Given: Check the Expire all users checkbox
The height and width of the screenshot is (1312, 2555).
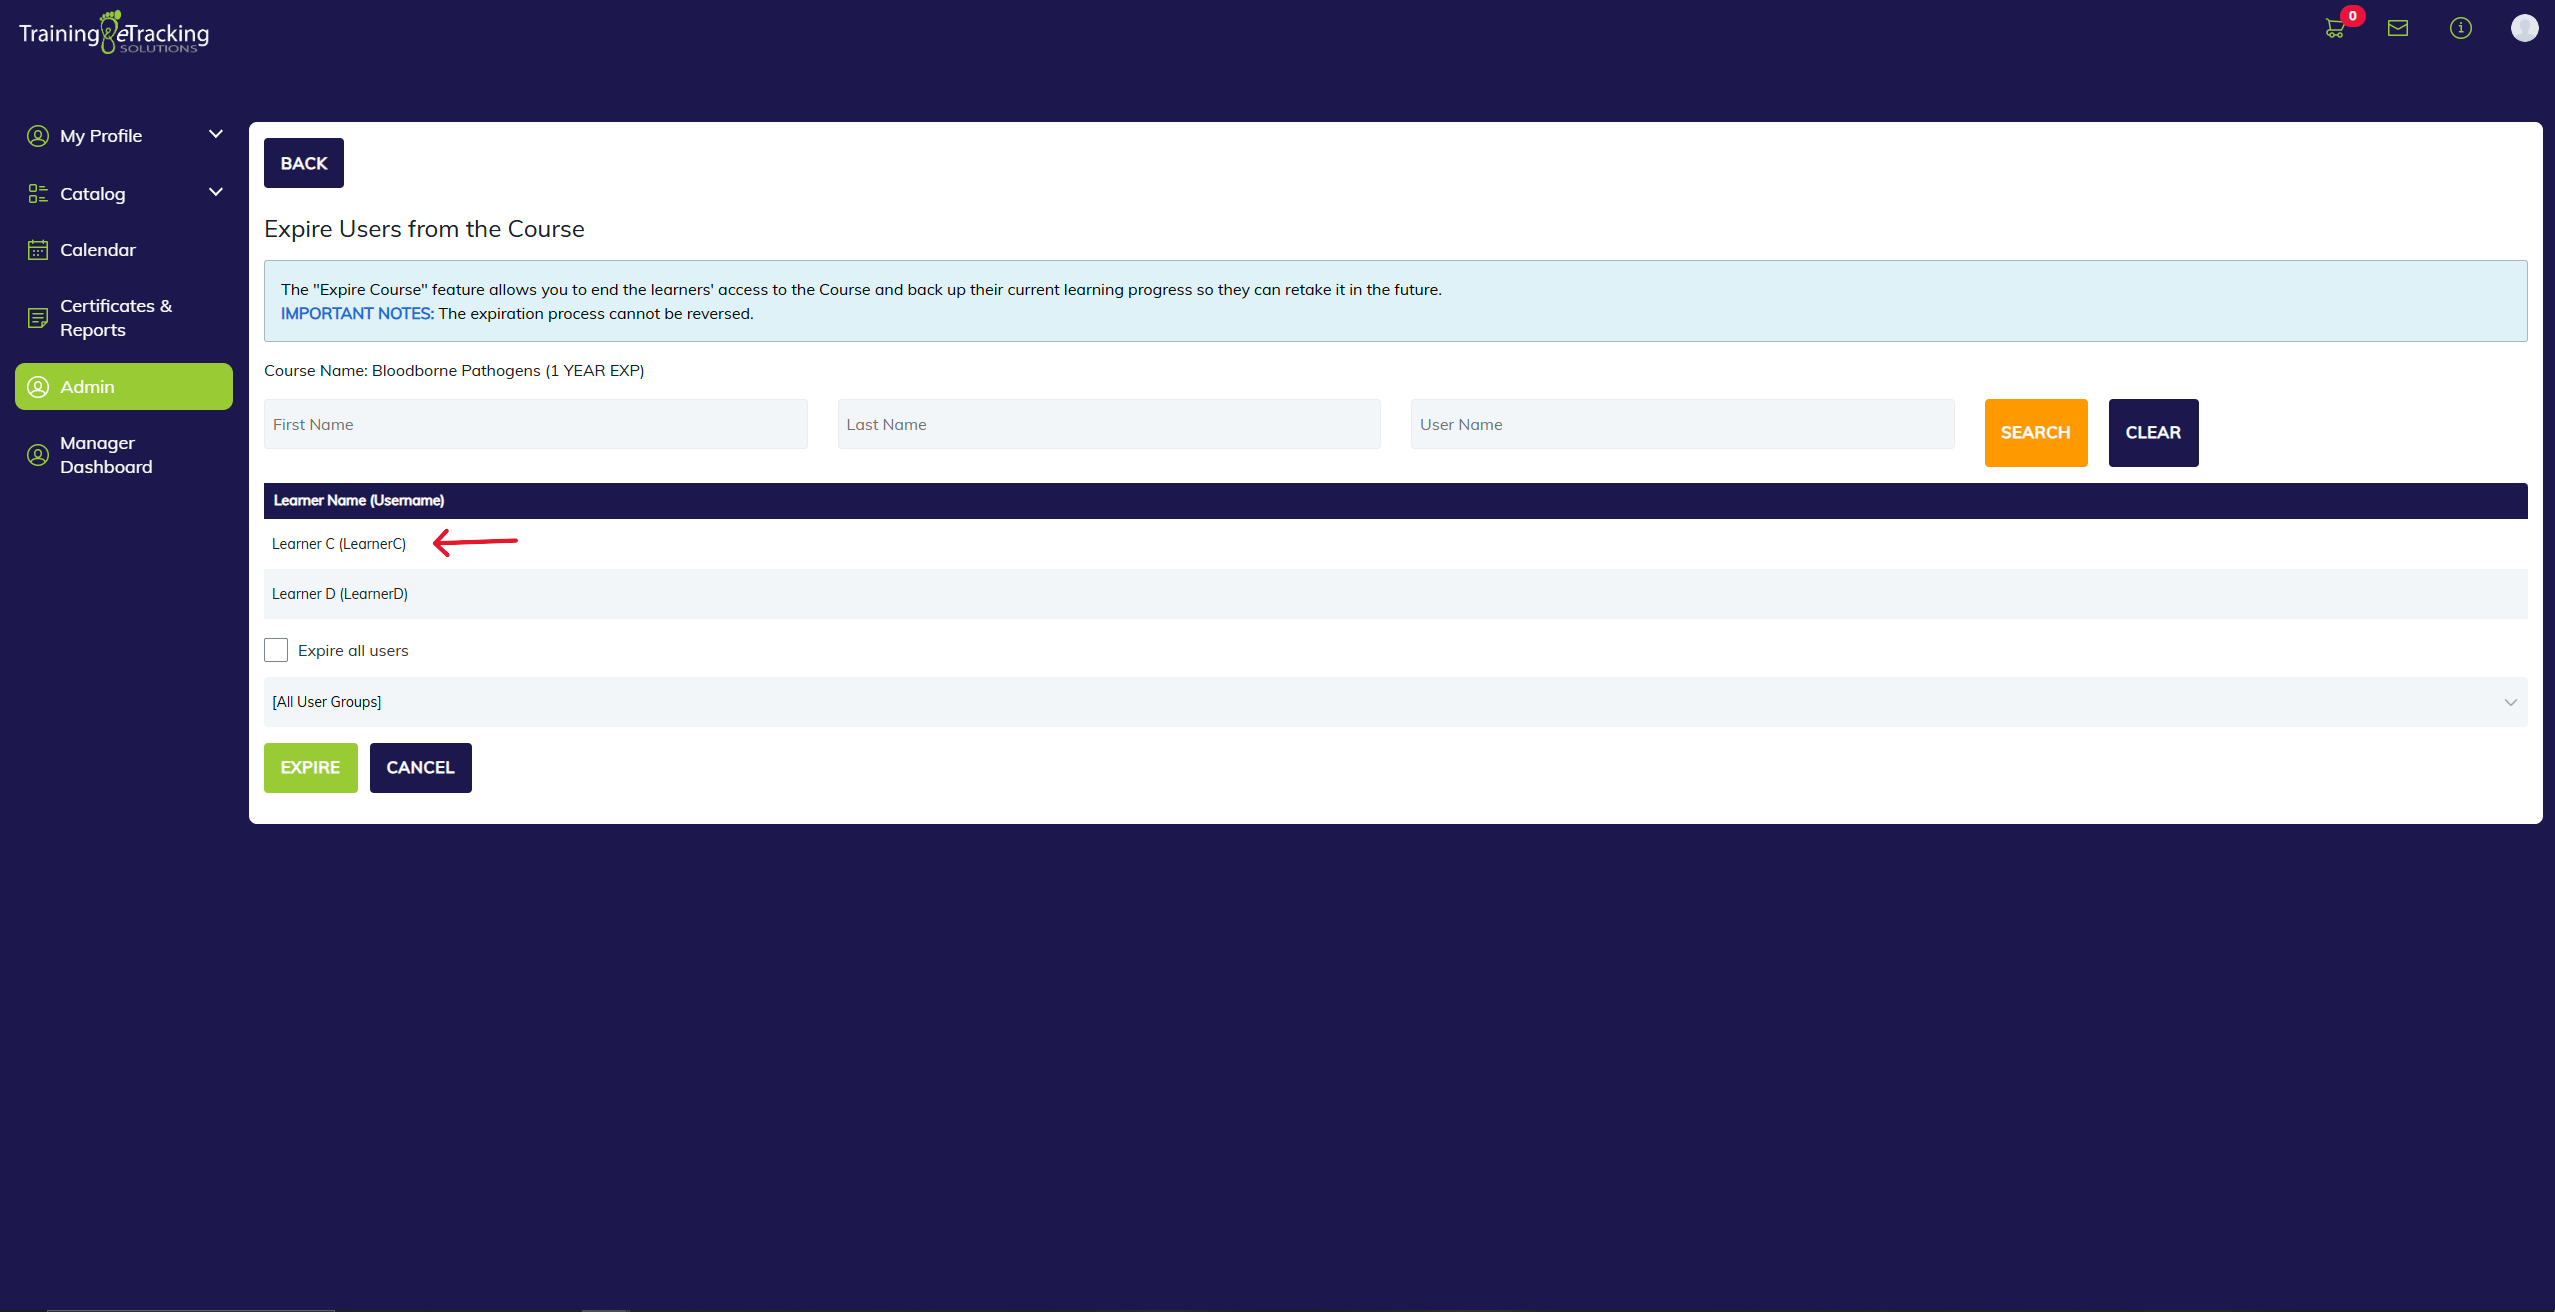Looking at the screenshot, I should (276, 650).
